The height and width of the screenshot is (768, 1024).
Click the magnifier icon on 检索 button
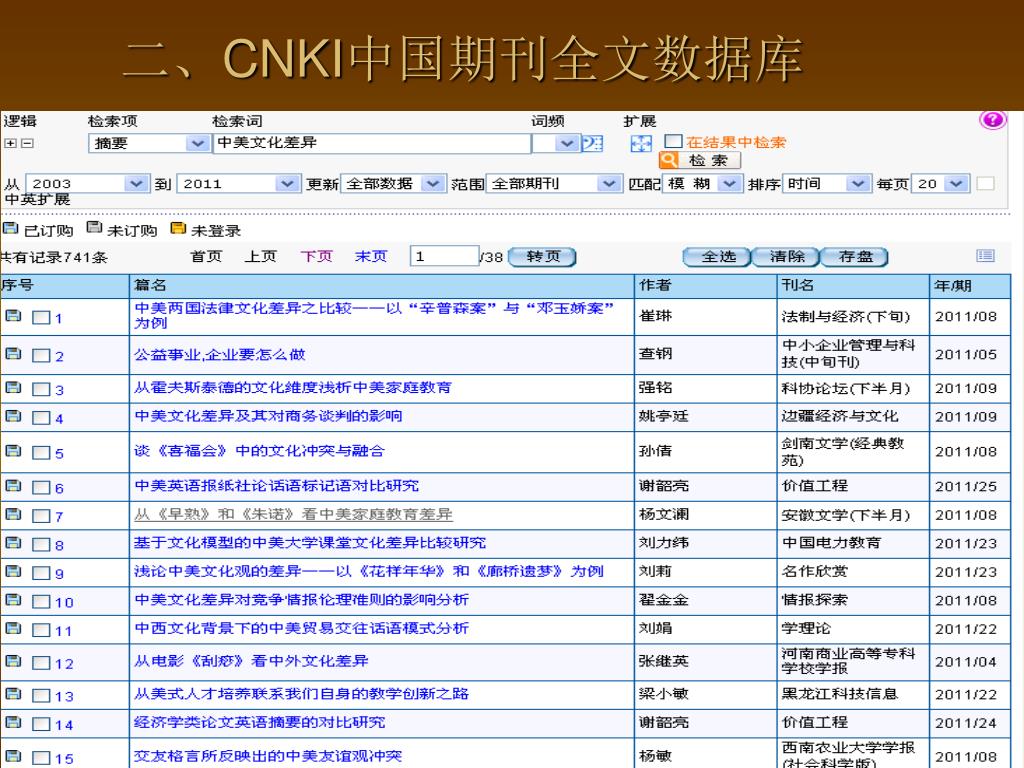point(668,160)
